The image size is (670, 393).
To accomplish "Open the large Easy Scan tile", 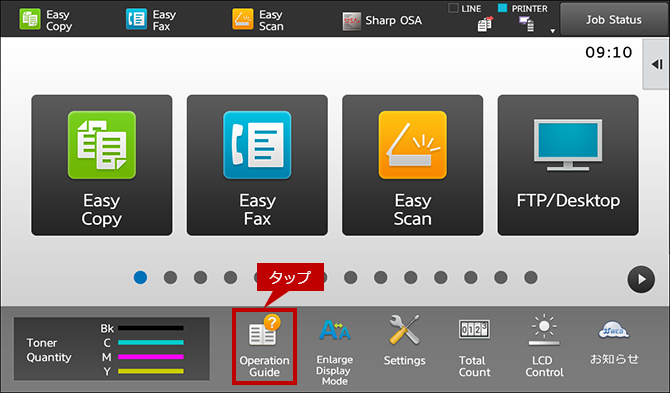I will (413, 165).
